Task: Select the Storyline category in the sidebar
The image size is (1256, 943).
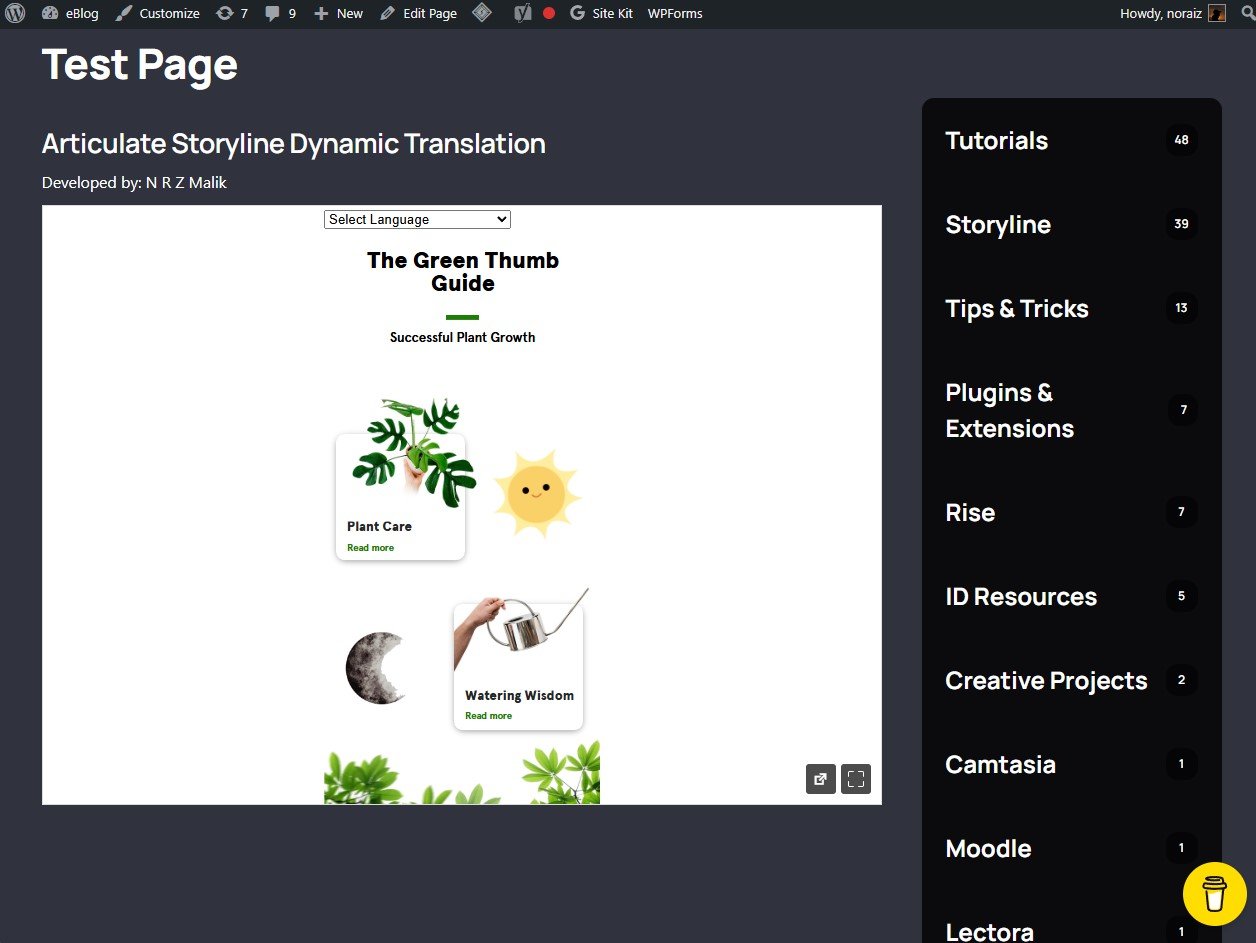Action: click(x=997, y=224)
